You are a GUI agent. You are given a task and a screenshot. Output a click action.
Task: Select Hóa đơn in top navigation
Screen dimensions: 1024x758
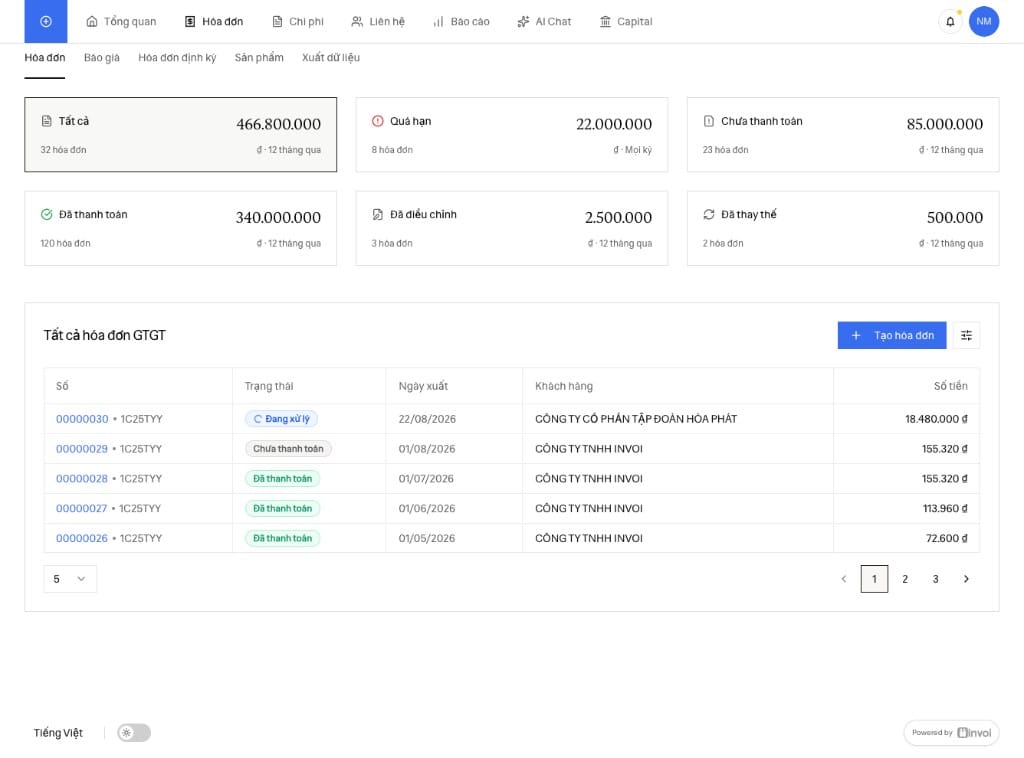pyautogui.click(x=214, y=22)
